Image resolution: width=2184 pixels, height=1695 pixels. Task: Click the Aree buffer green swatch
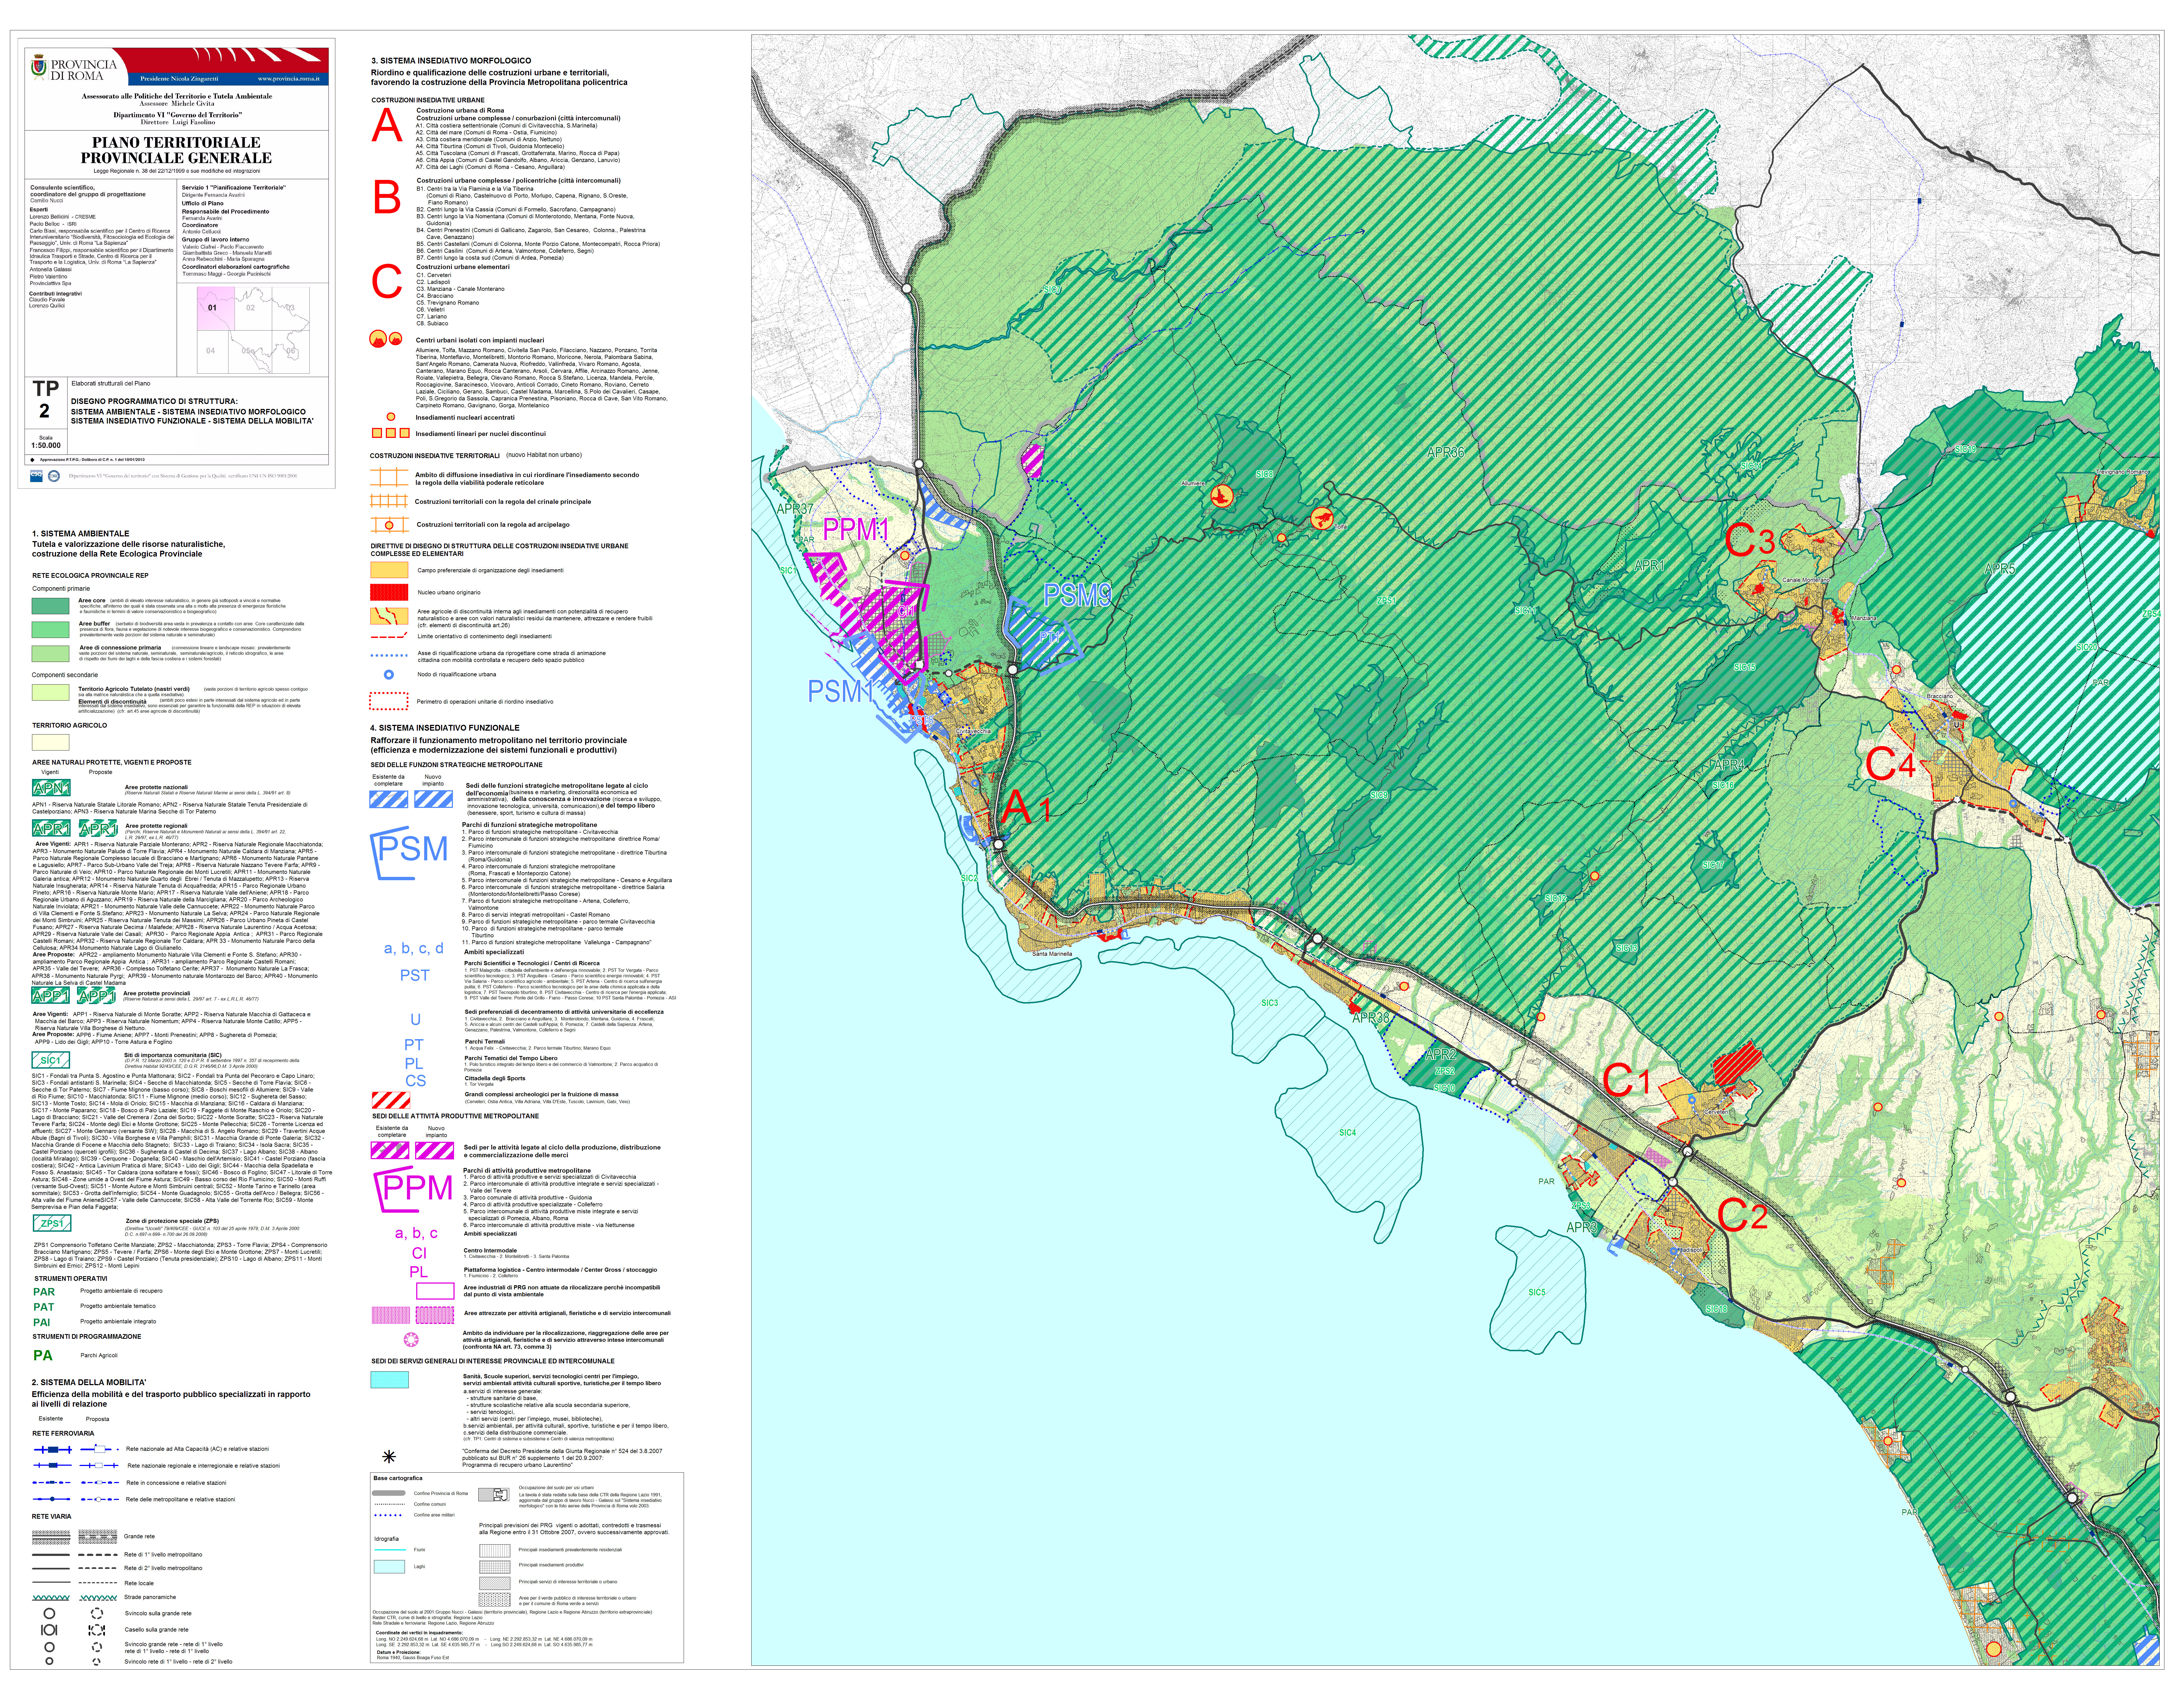click(x=51, y=630)
